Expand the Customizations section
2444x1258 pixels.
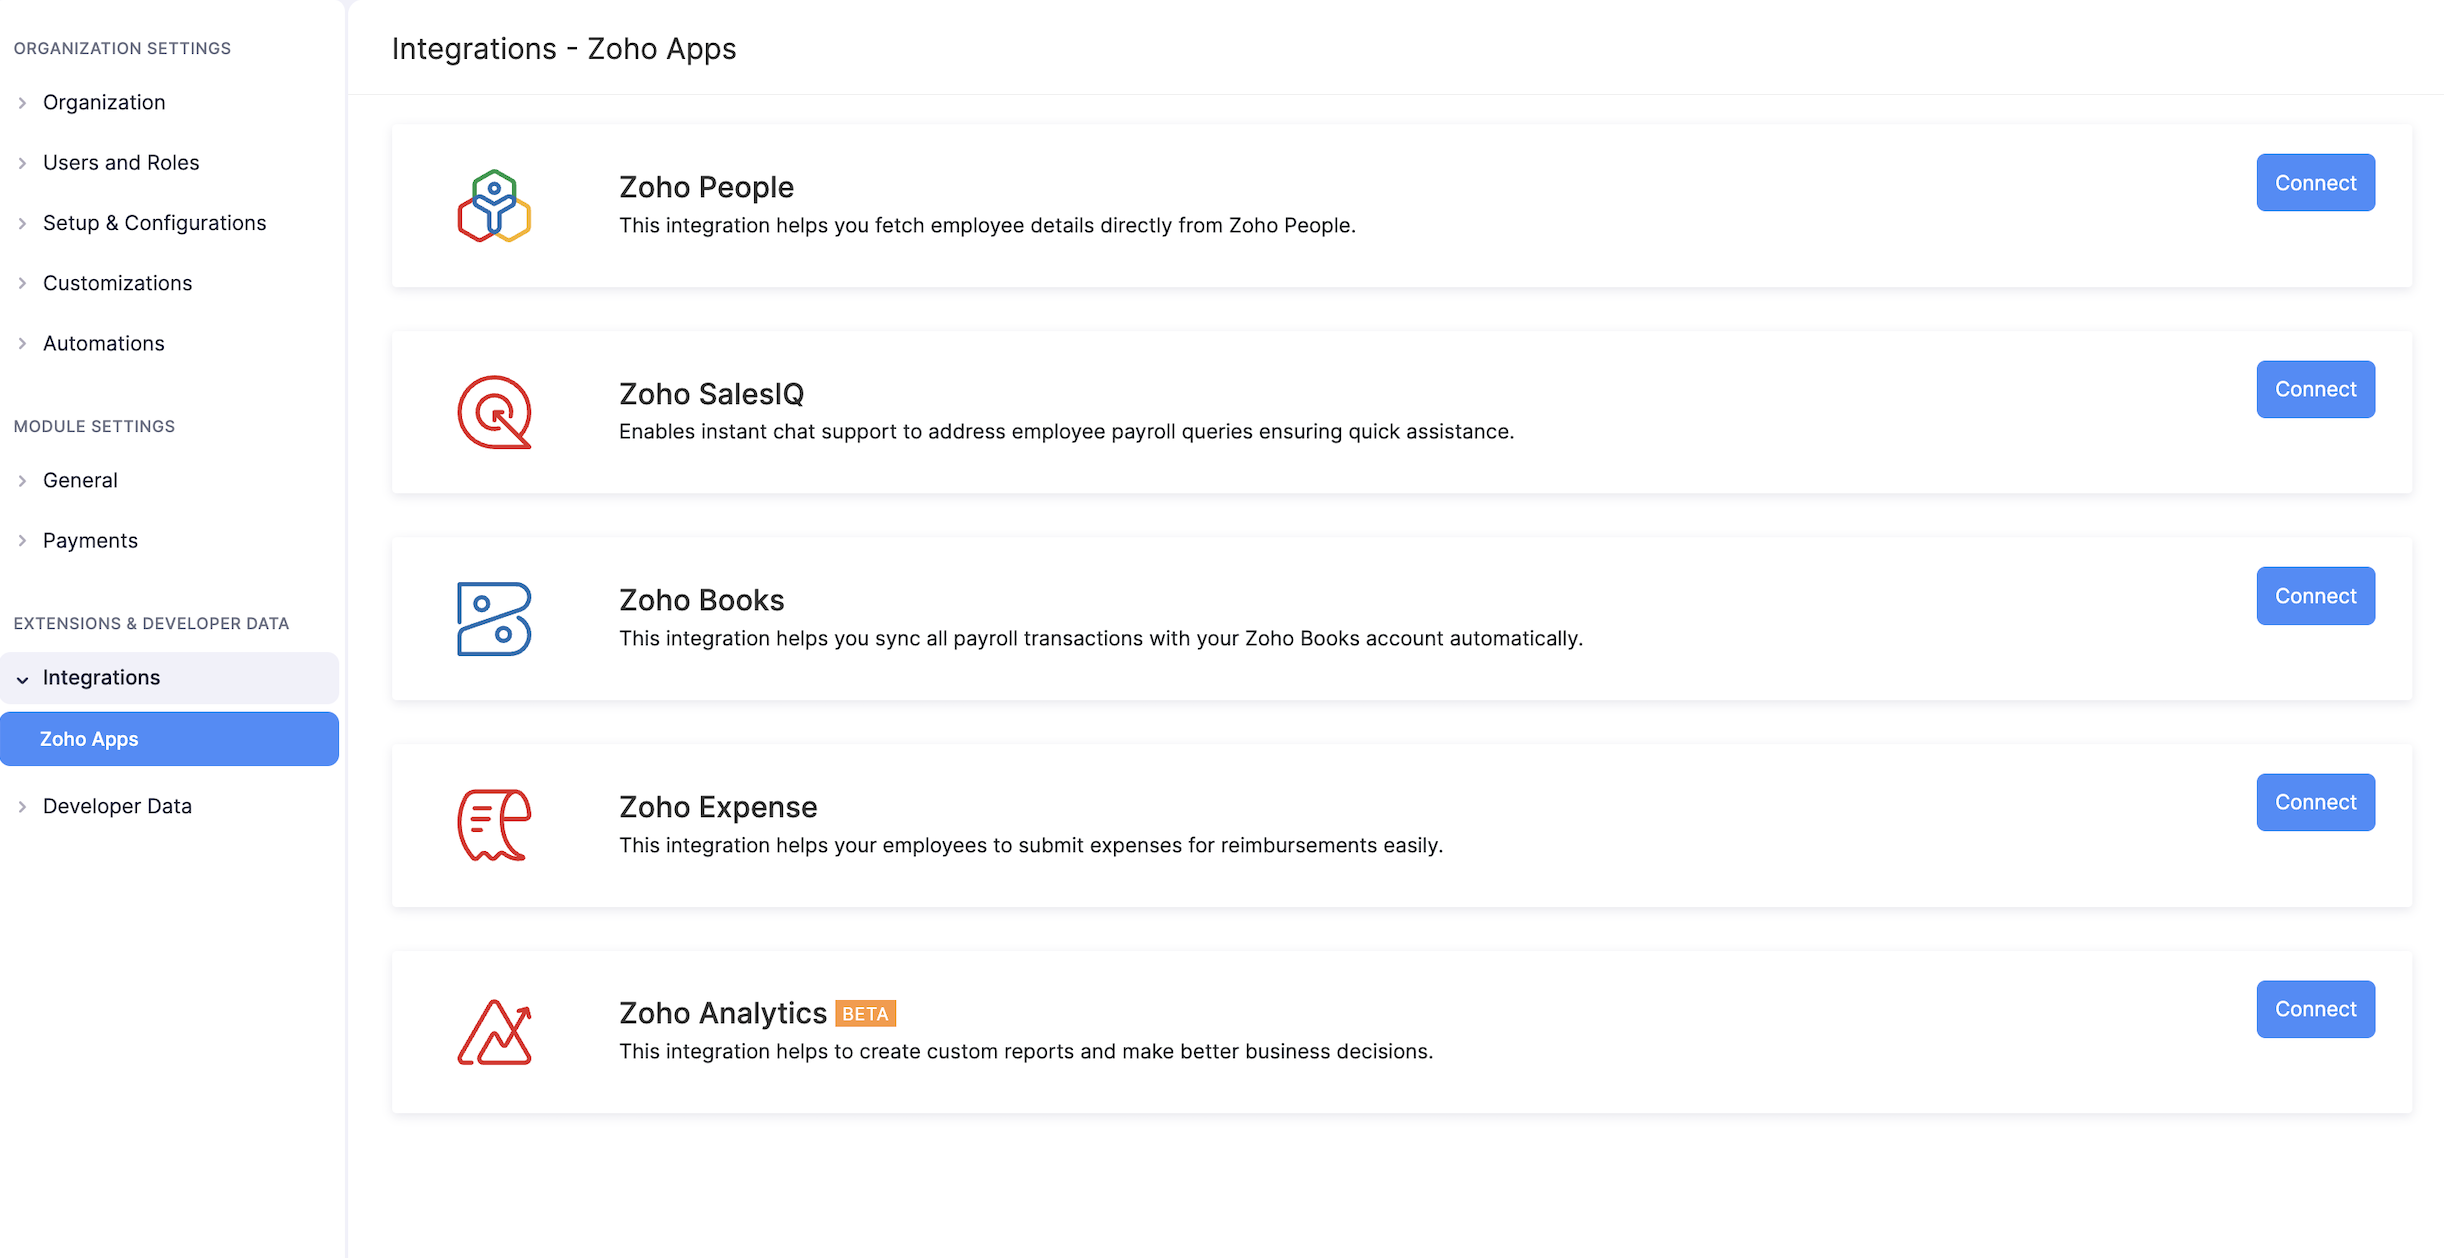(x=117, y=283)
